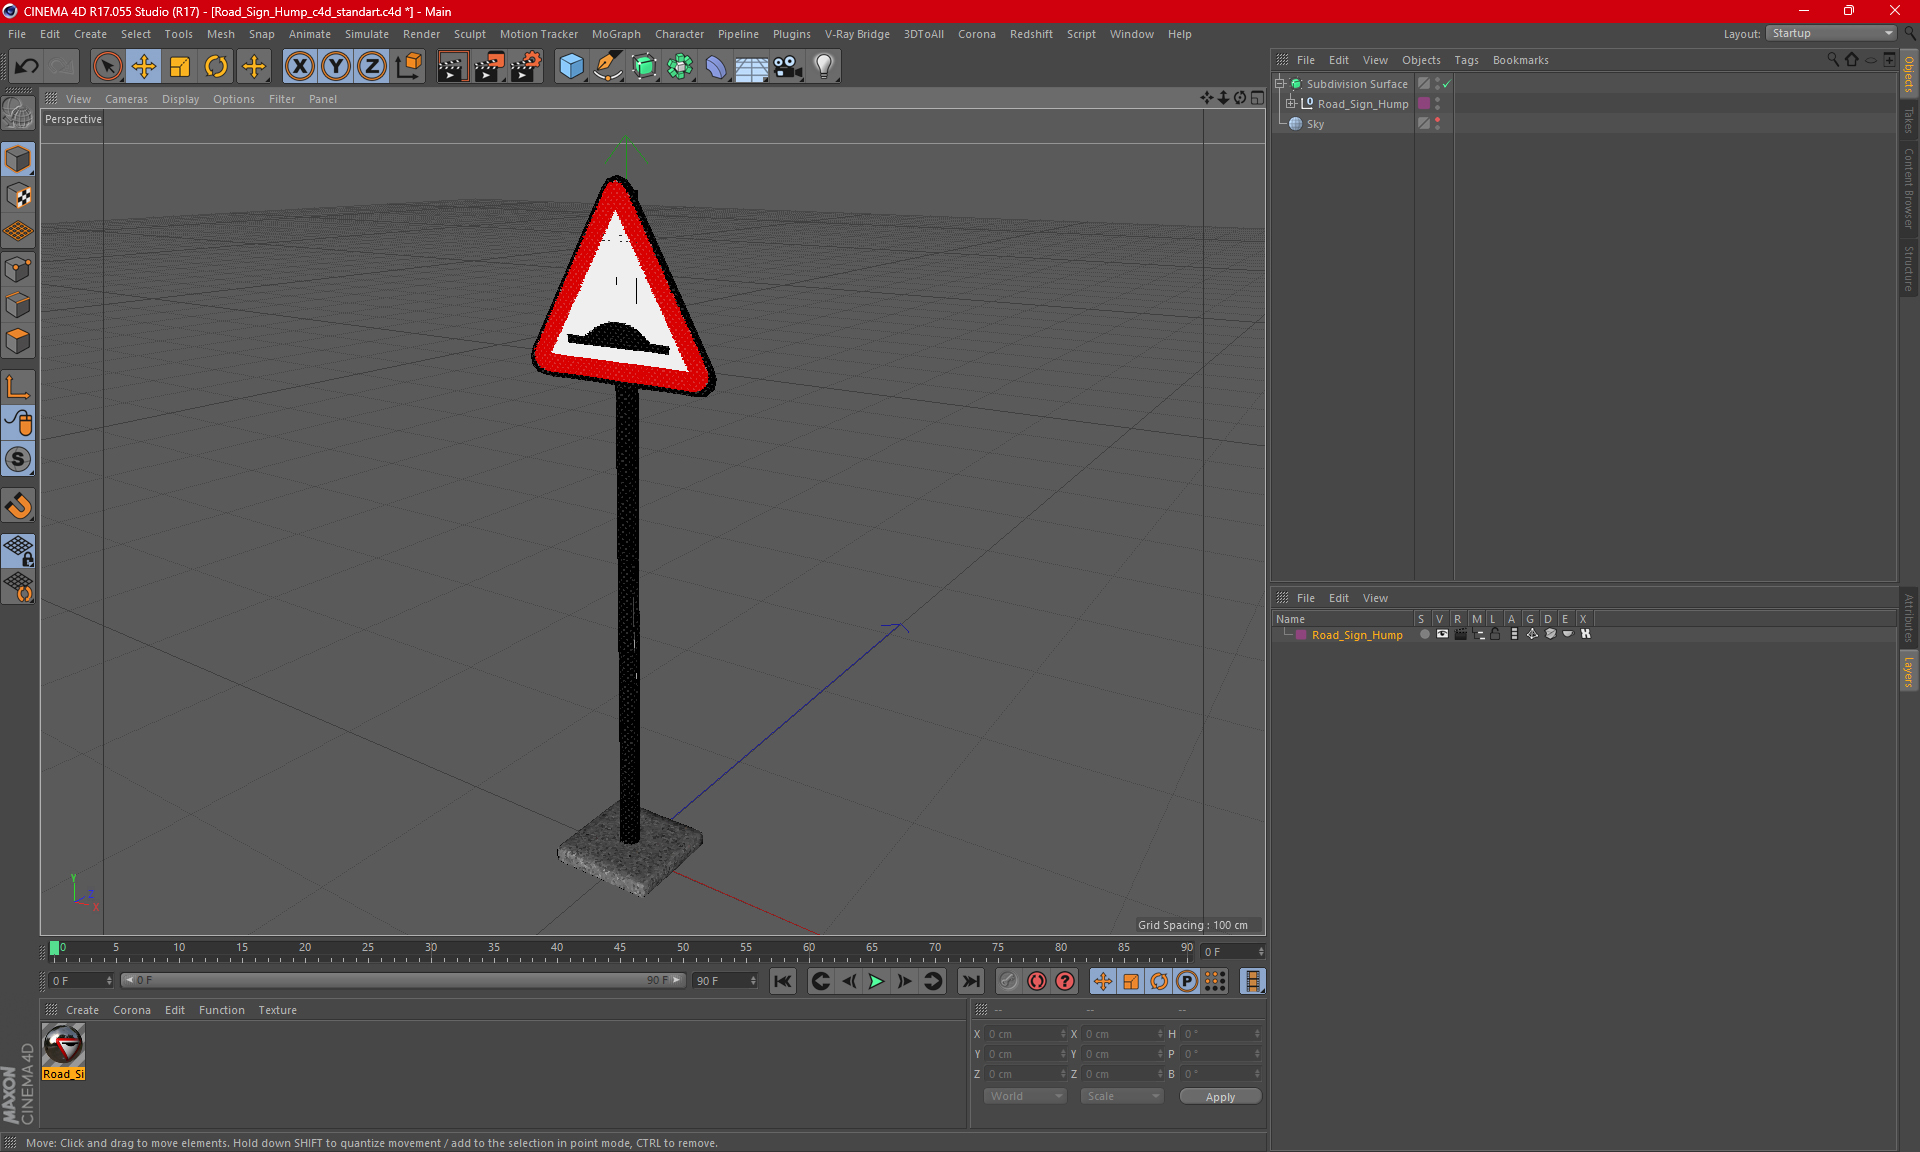Open the Layout Startup dropdown
This screenshot has width=1920, height=1152.
pos(1832,33)
